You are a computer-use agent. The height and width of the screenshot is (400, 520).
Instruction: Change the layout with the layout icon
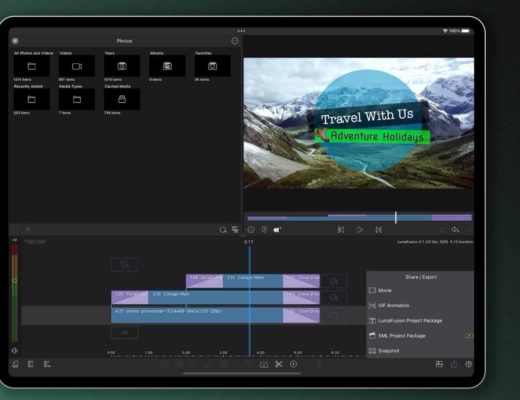coord(439,364)
